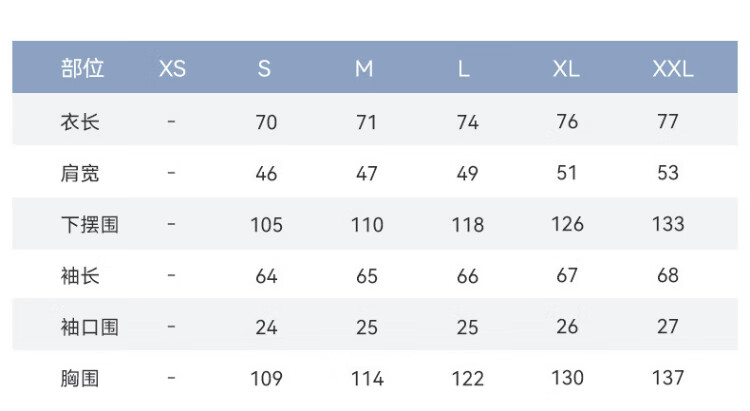Select the 袖长 value 68 for size XXL
The height and width of the screenshot is (411, 750).
click(668, 275)
